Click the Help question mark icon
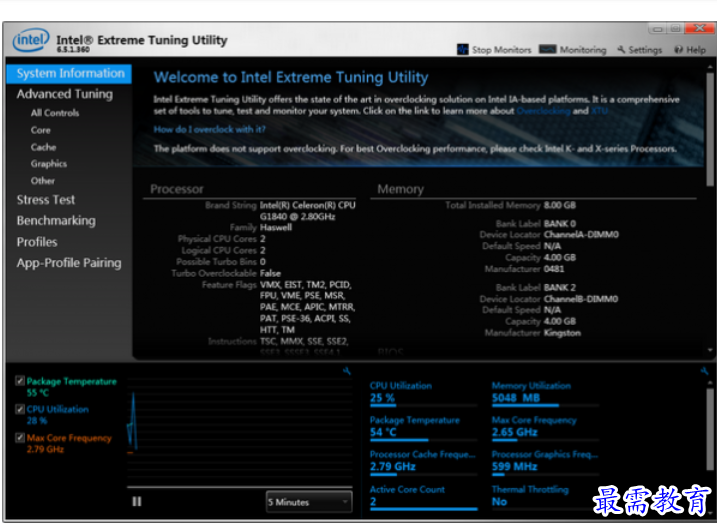Screen dimensions: 717x532 coord(679,49)
